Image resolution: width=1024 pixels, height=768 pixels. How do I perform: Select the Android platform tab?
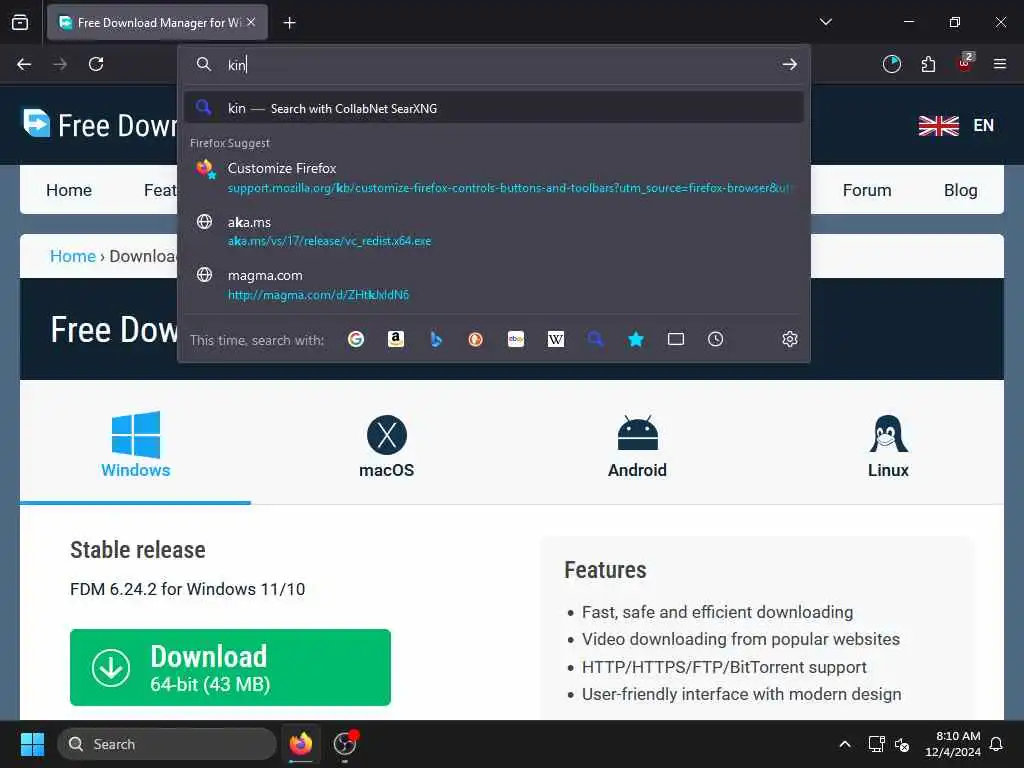coord(637,445)
